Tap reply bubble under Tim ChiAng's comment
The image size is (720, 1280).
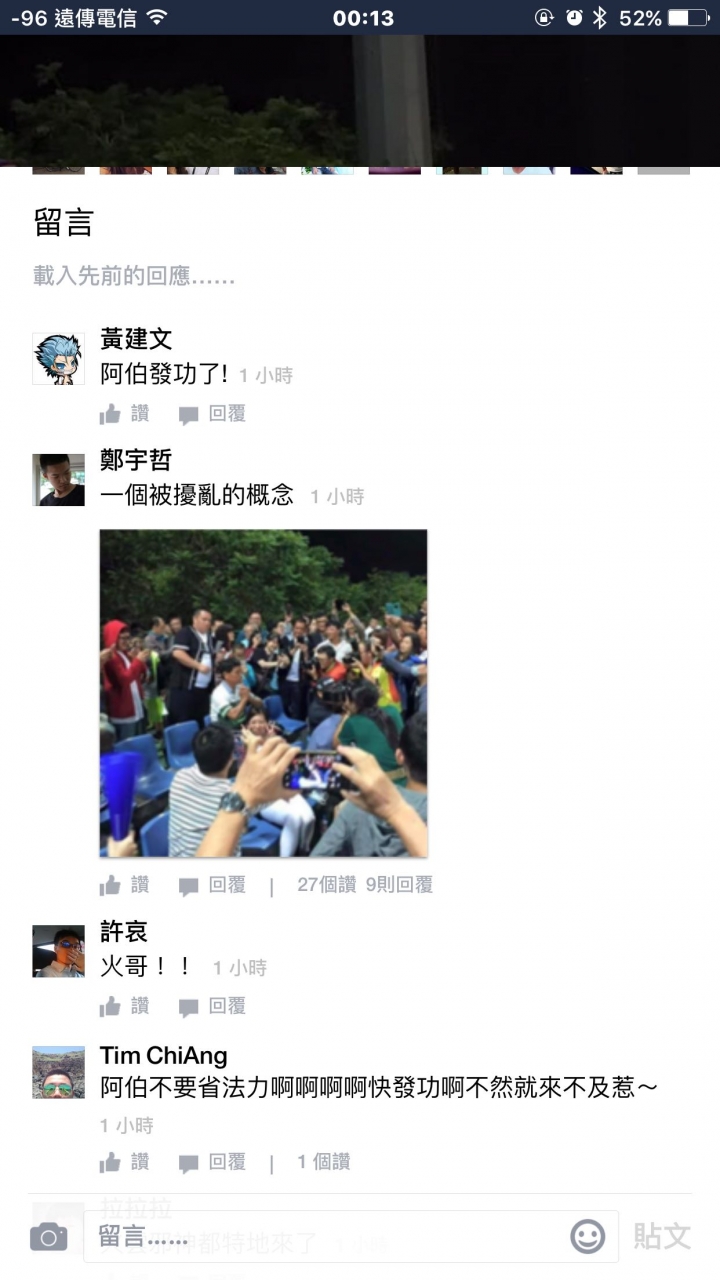[188, 1163]
